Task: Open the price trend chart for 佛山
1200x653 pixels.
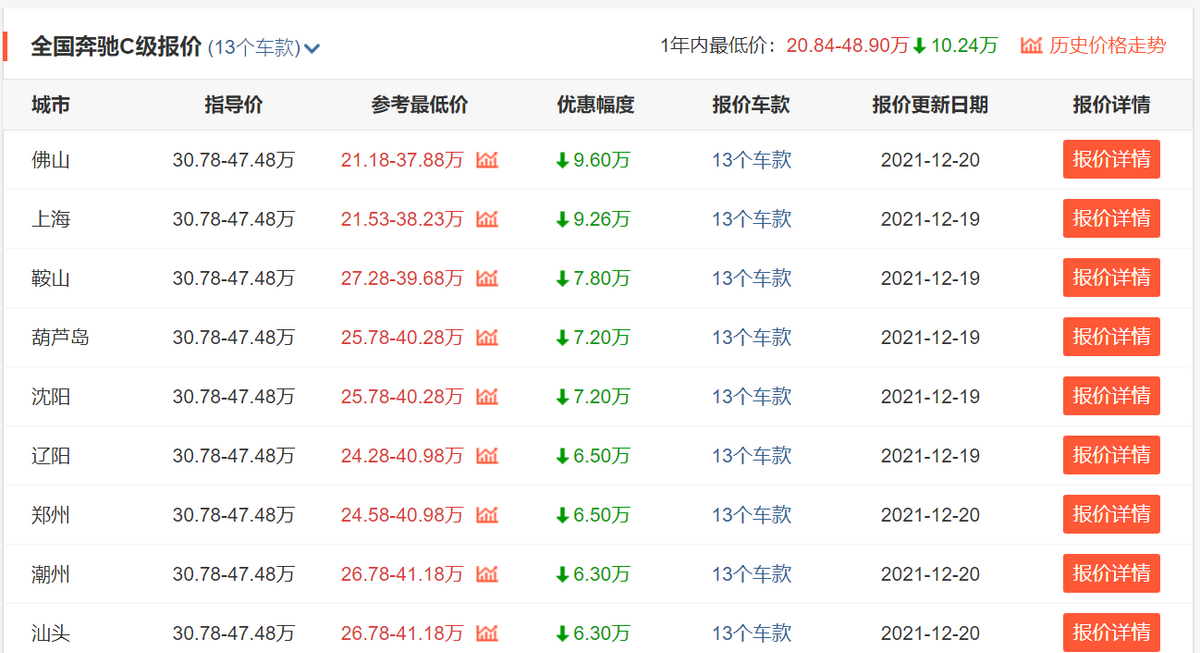Action: point(487,160)
